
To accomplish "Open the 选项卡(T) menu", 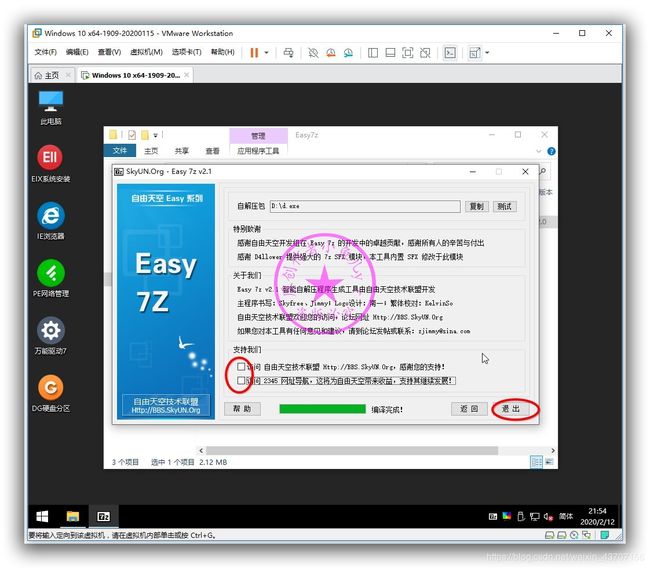I will tap(187, 52).
